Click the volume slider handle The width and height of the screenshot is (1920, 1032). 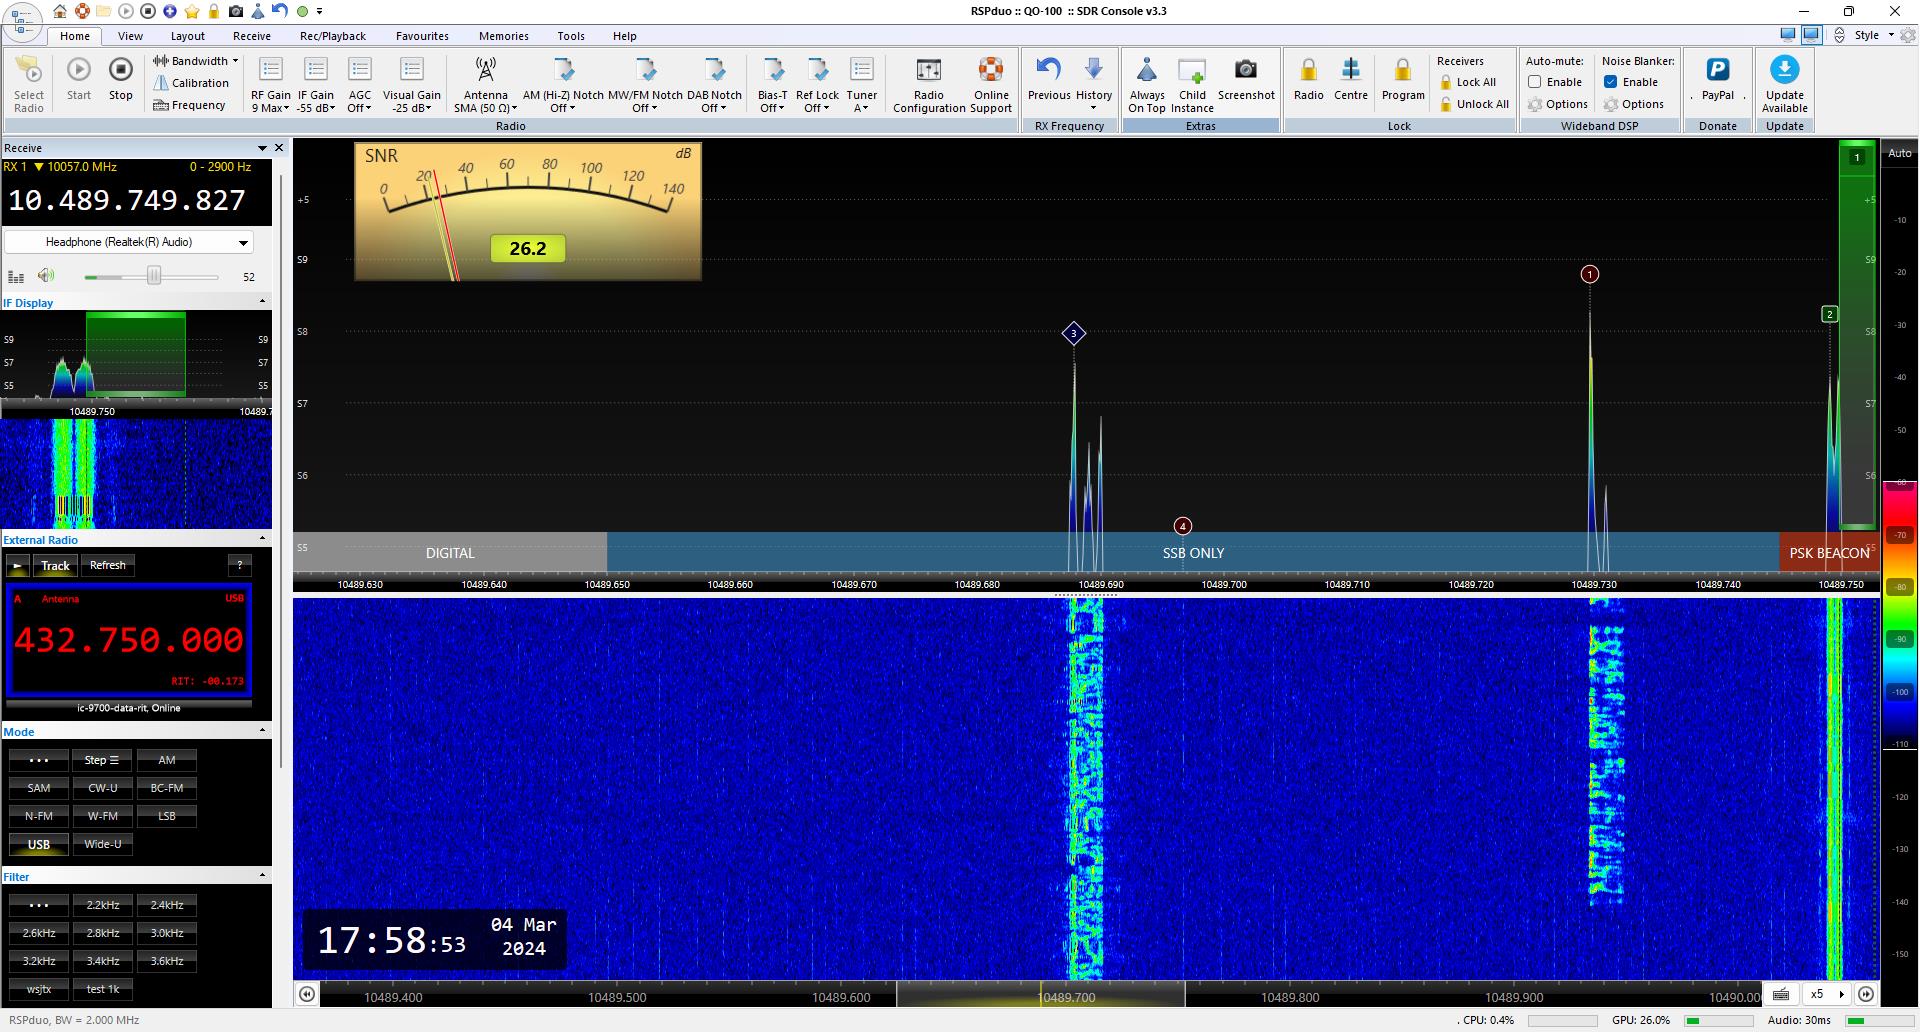(154, 276)
